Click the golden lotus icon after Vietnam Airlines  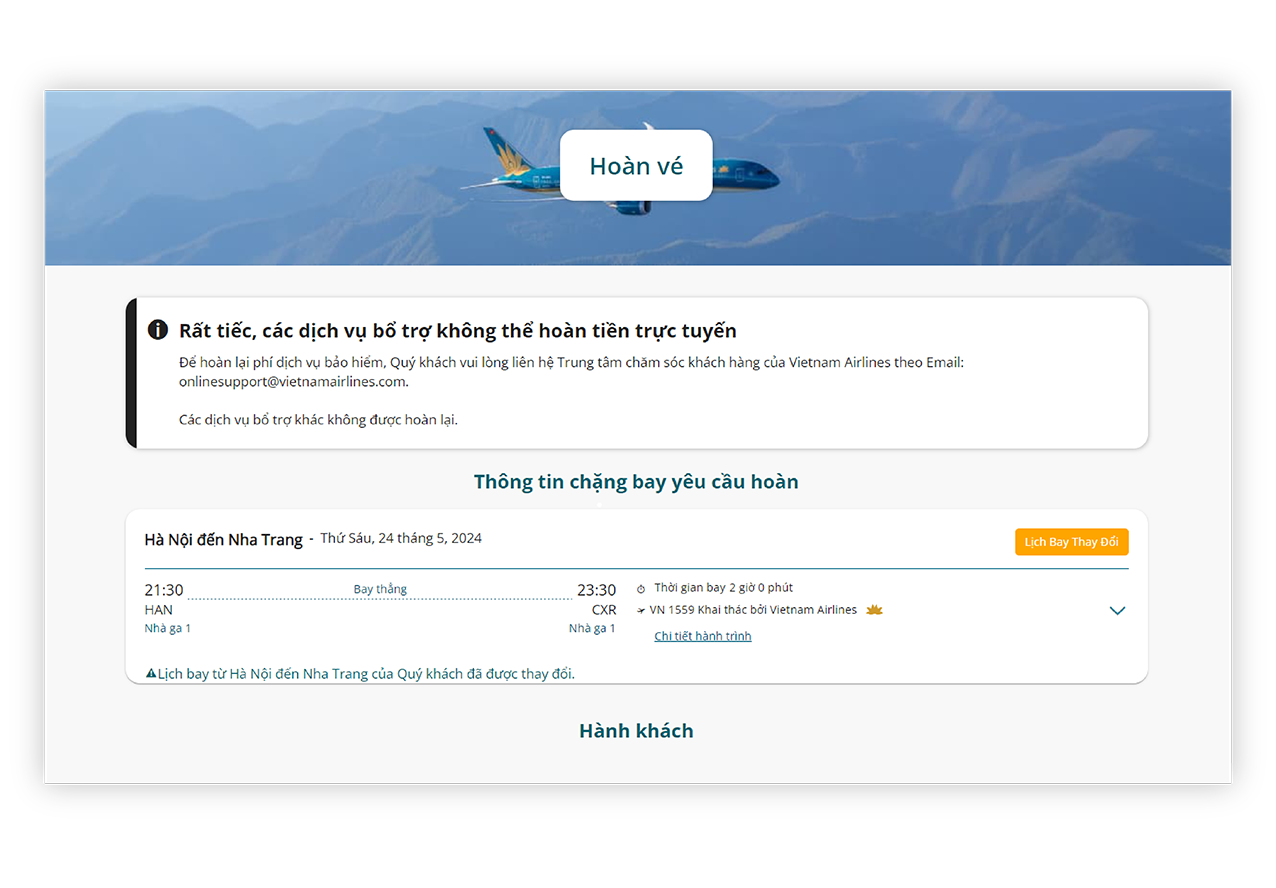(x=874, y=609)
